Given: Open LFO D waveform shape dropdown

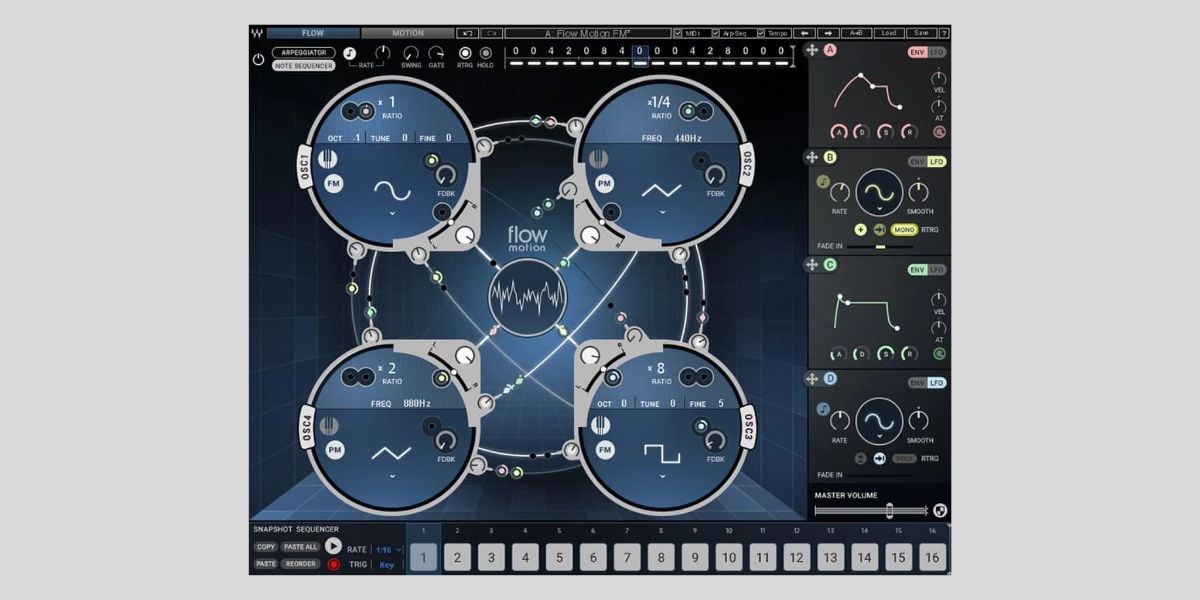Looking at the screenshot, I should pyautogui.click(x=879, y=438).
